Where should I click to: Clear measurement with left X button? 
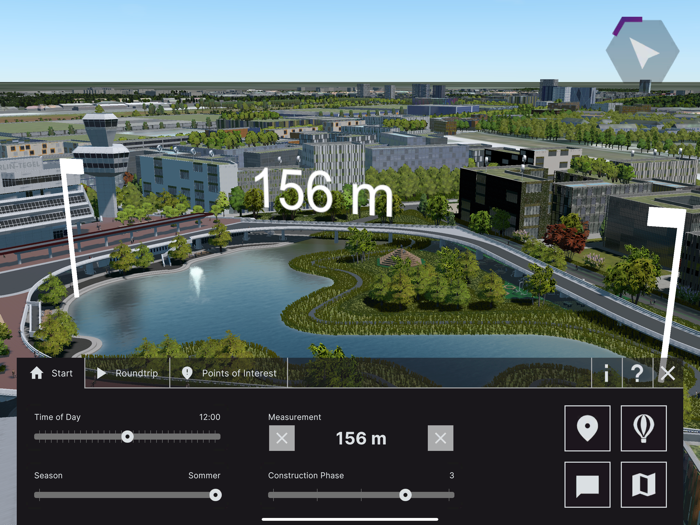click(x=282, y=438)
